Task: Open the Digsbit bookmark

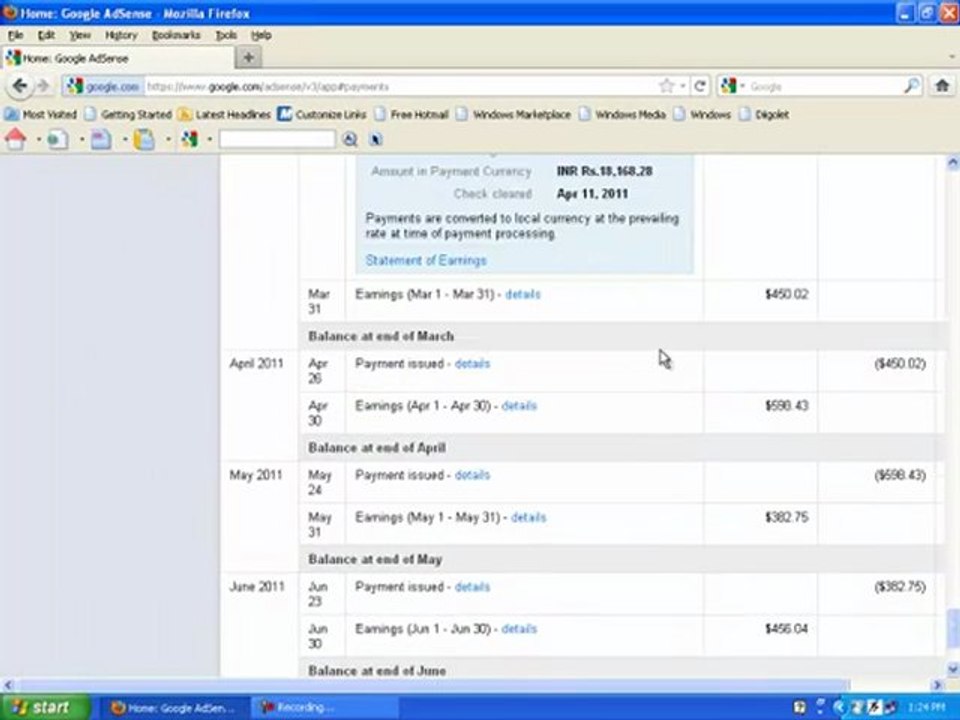Action: [765, 114]
